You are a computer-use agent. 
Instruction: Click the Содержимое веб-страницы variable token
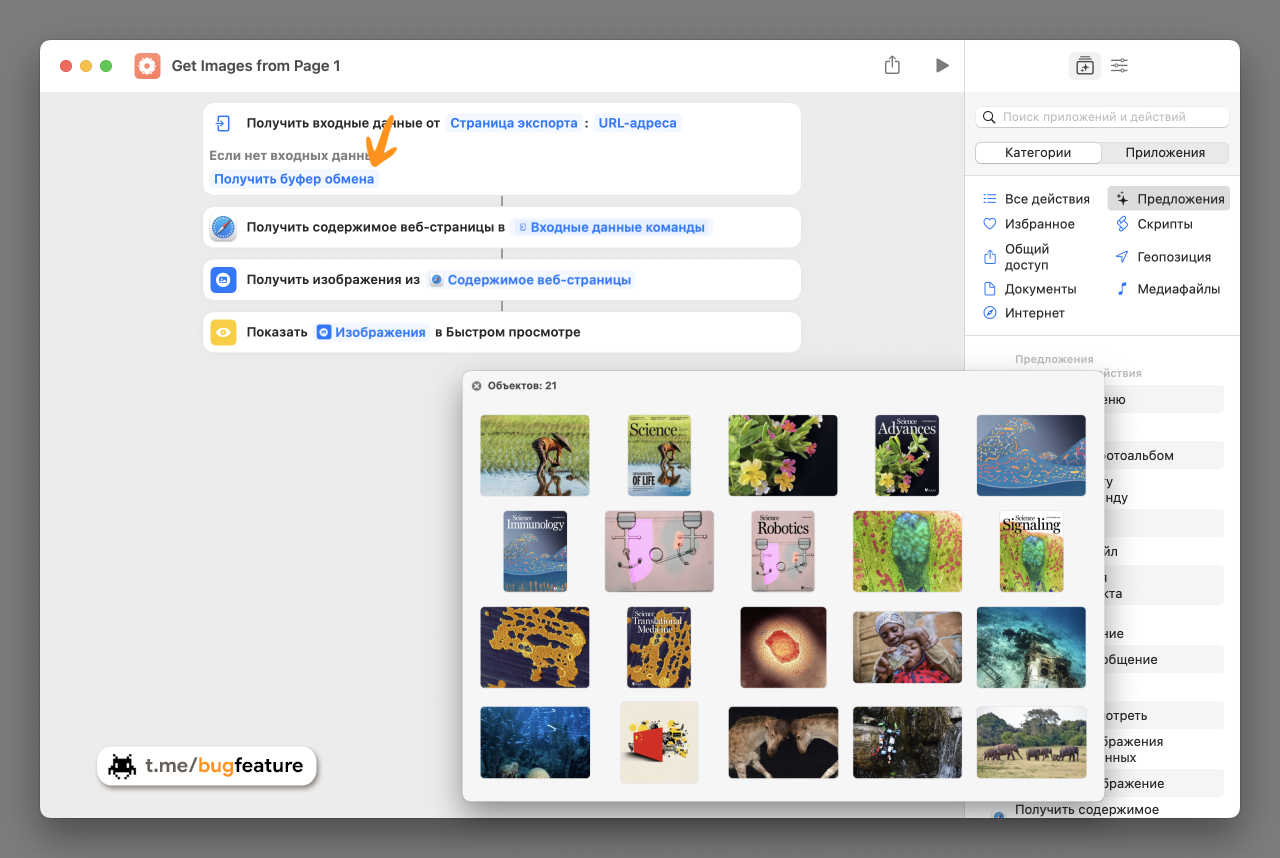point(531,280)
